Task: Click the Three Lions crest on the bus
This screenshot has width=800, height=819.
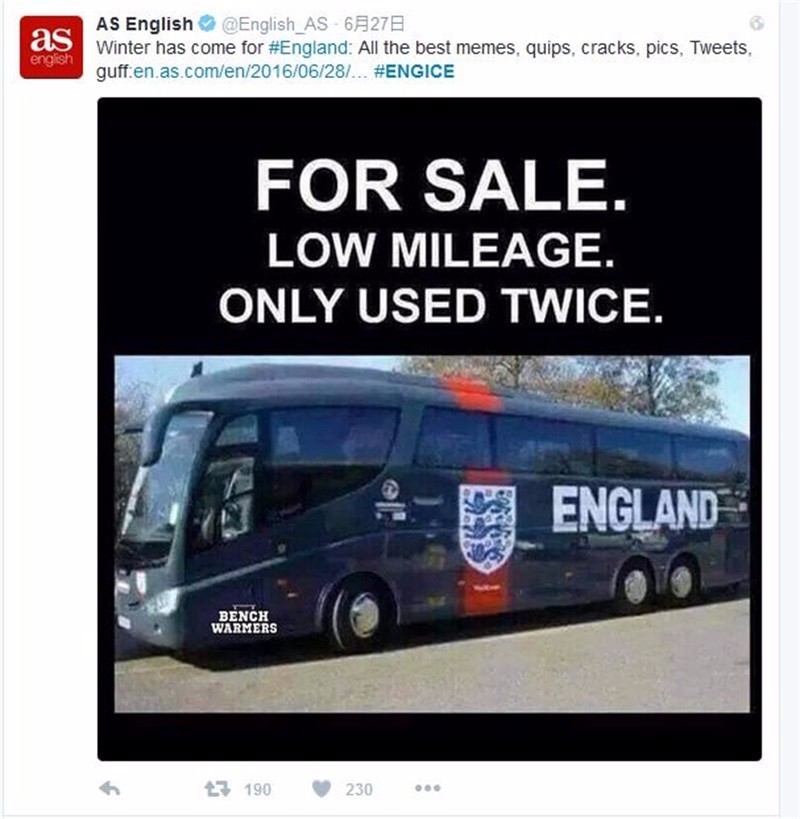Action: (487, 529)
